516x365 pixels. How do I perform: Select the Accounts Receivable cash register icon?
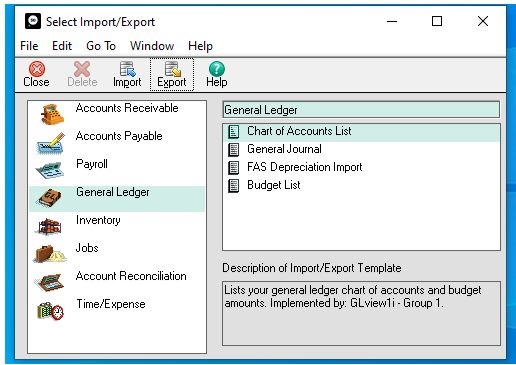(52, 114)
